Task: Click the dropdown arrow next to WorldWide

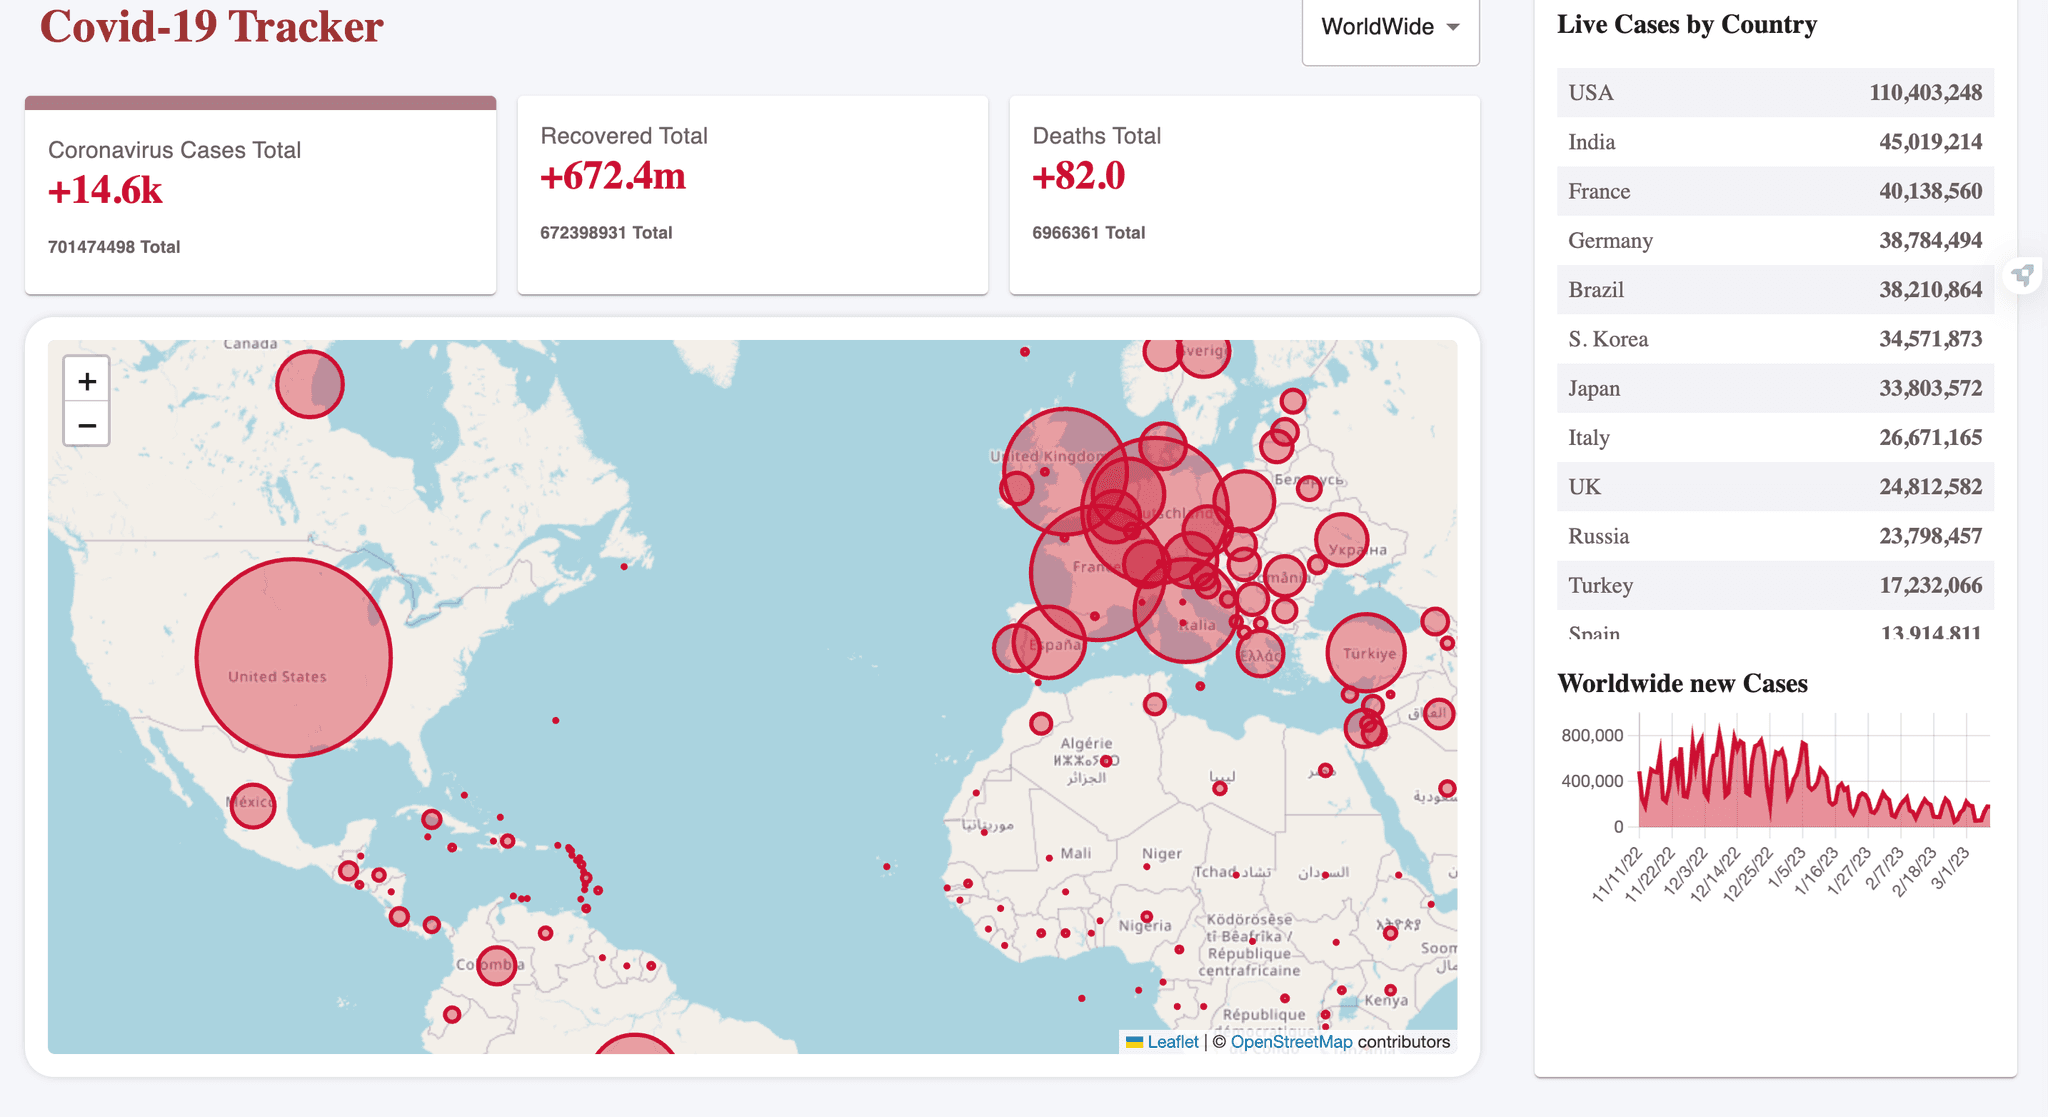Action: click(x=1453, y=27)
